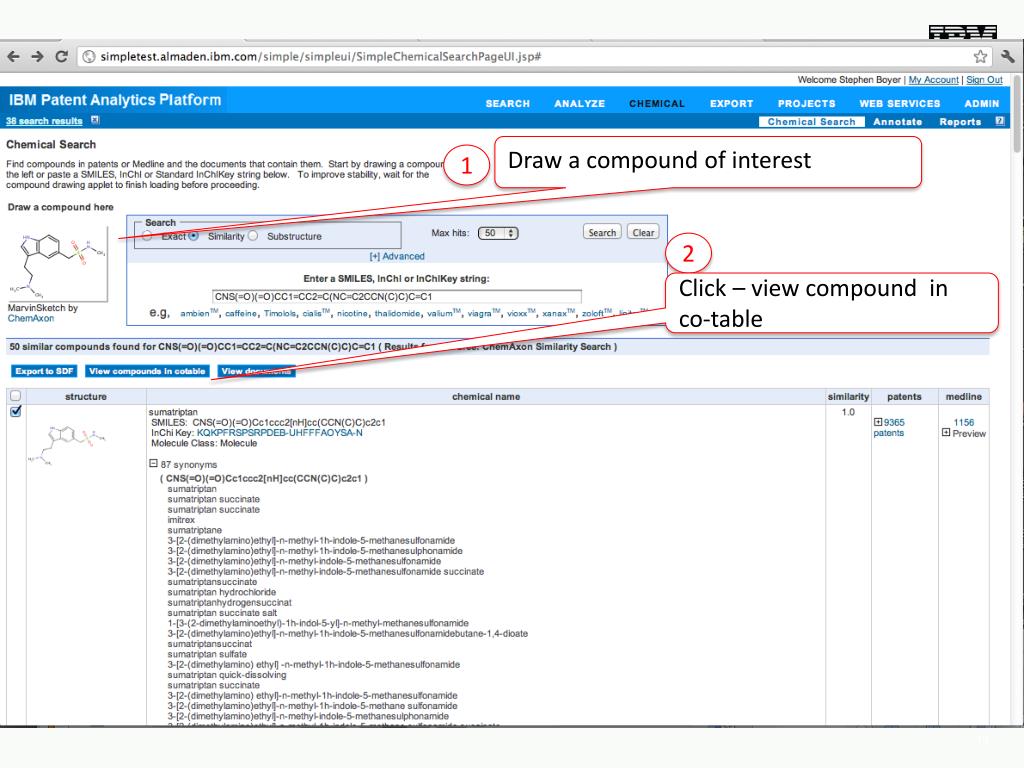This screenshot has width=1024, height=768.
Task: Click the similarity column header
Action: 848,396
